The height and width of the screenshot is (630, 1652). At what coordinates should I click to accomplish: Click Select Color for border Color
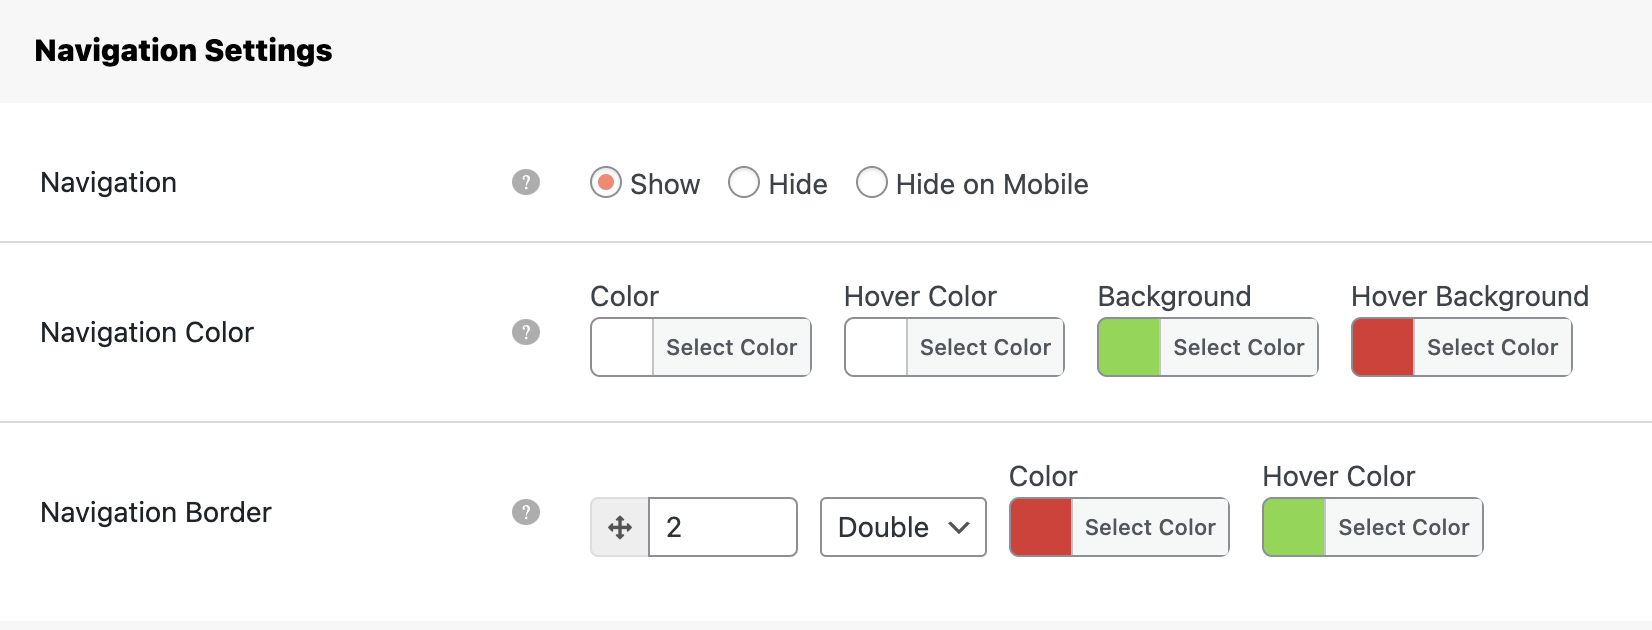pyautogui.click(x=1150, y=527)
